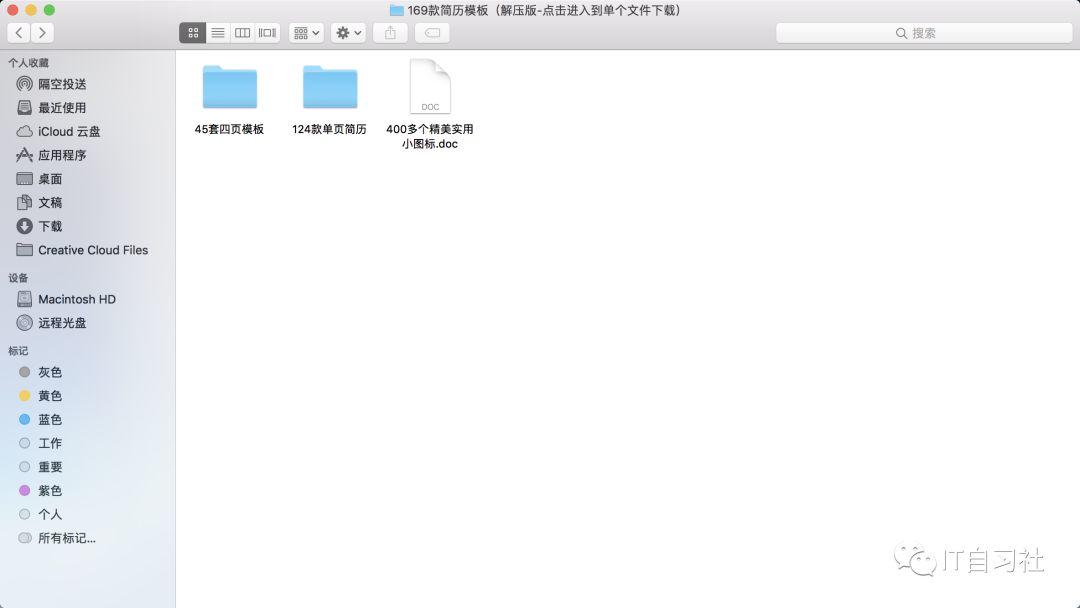This screenshot has height=608, width=1080.
Task: Navigate back with the back arrow
Action: coord(18,32)
